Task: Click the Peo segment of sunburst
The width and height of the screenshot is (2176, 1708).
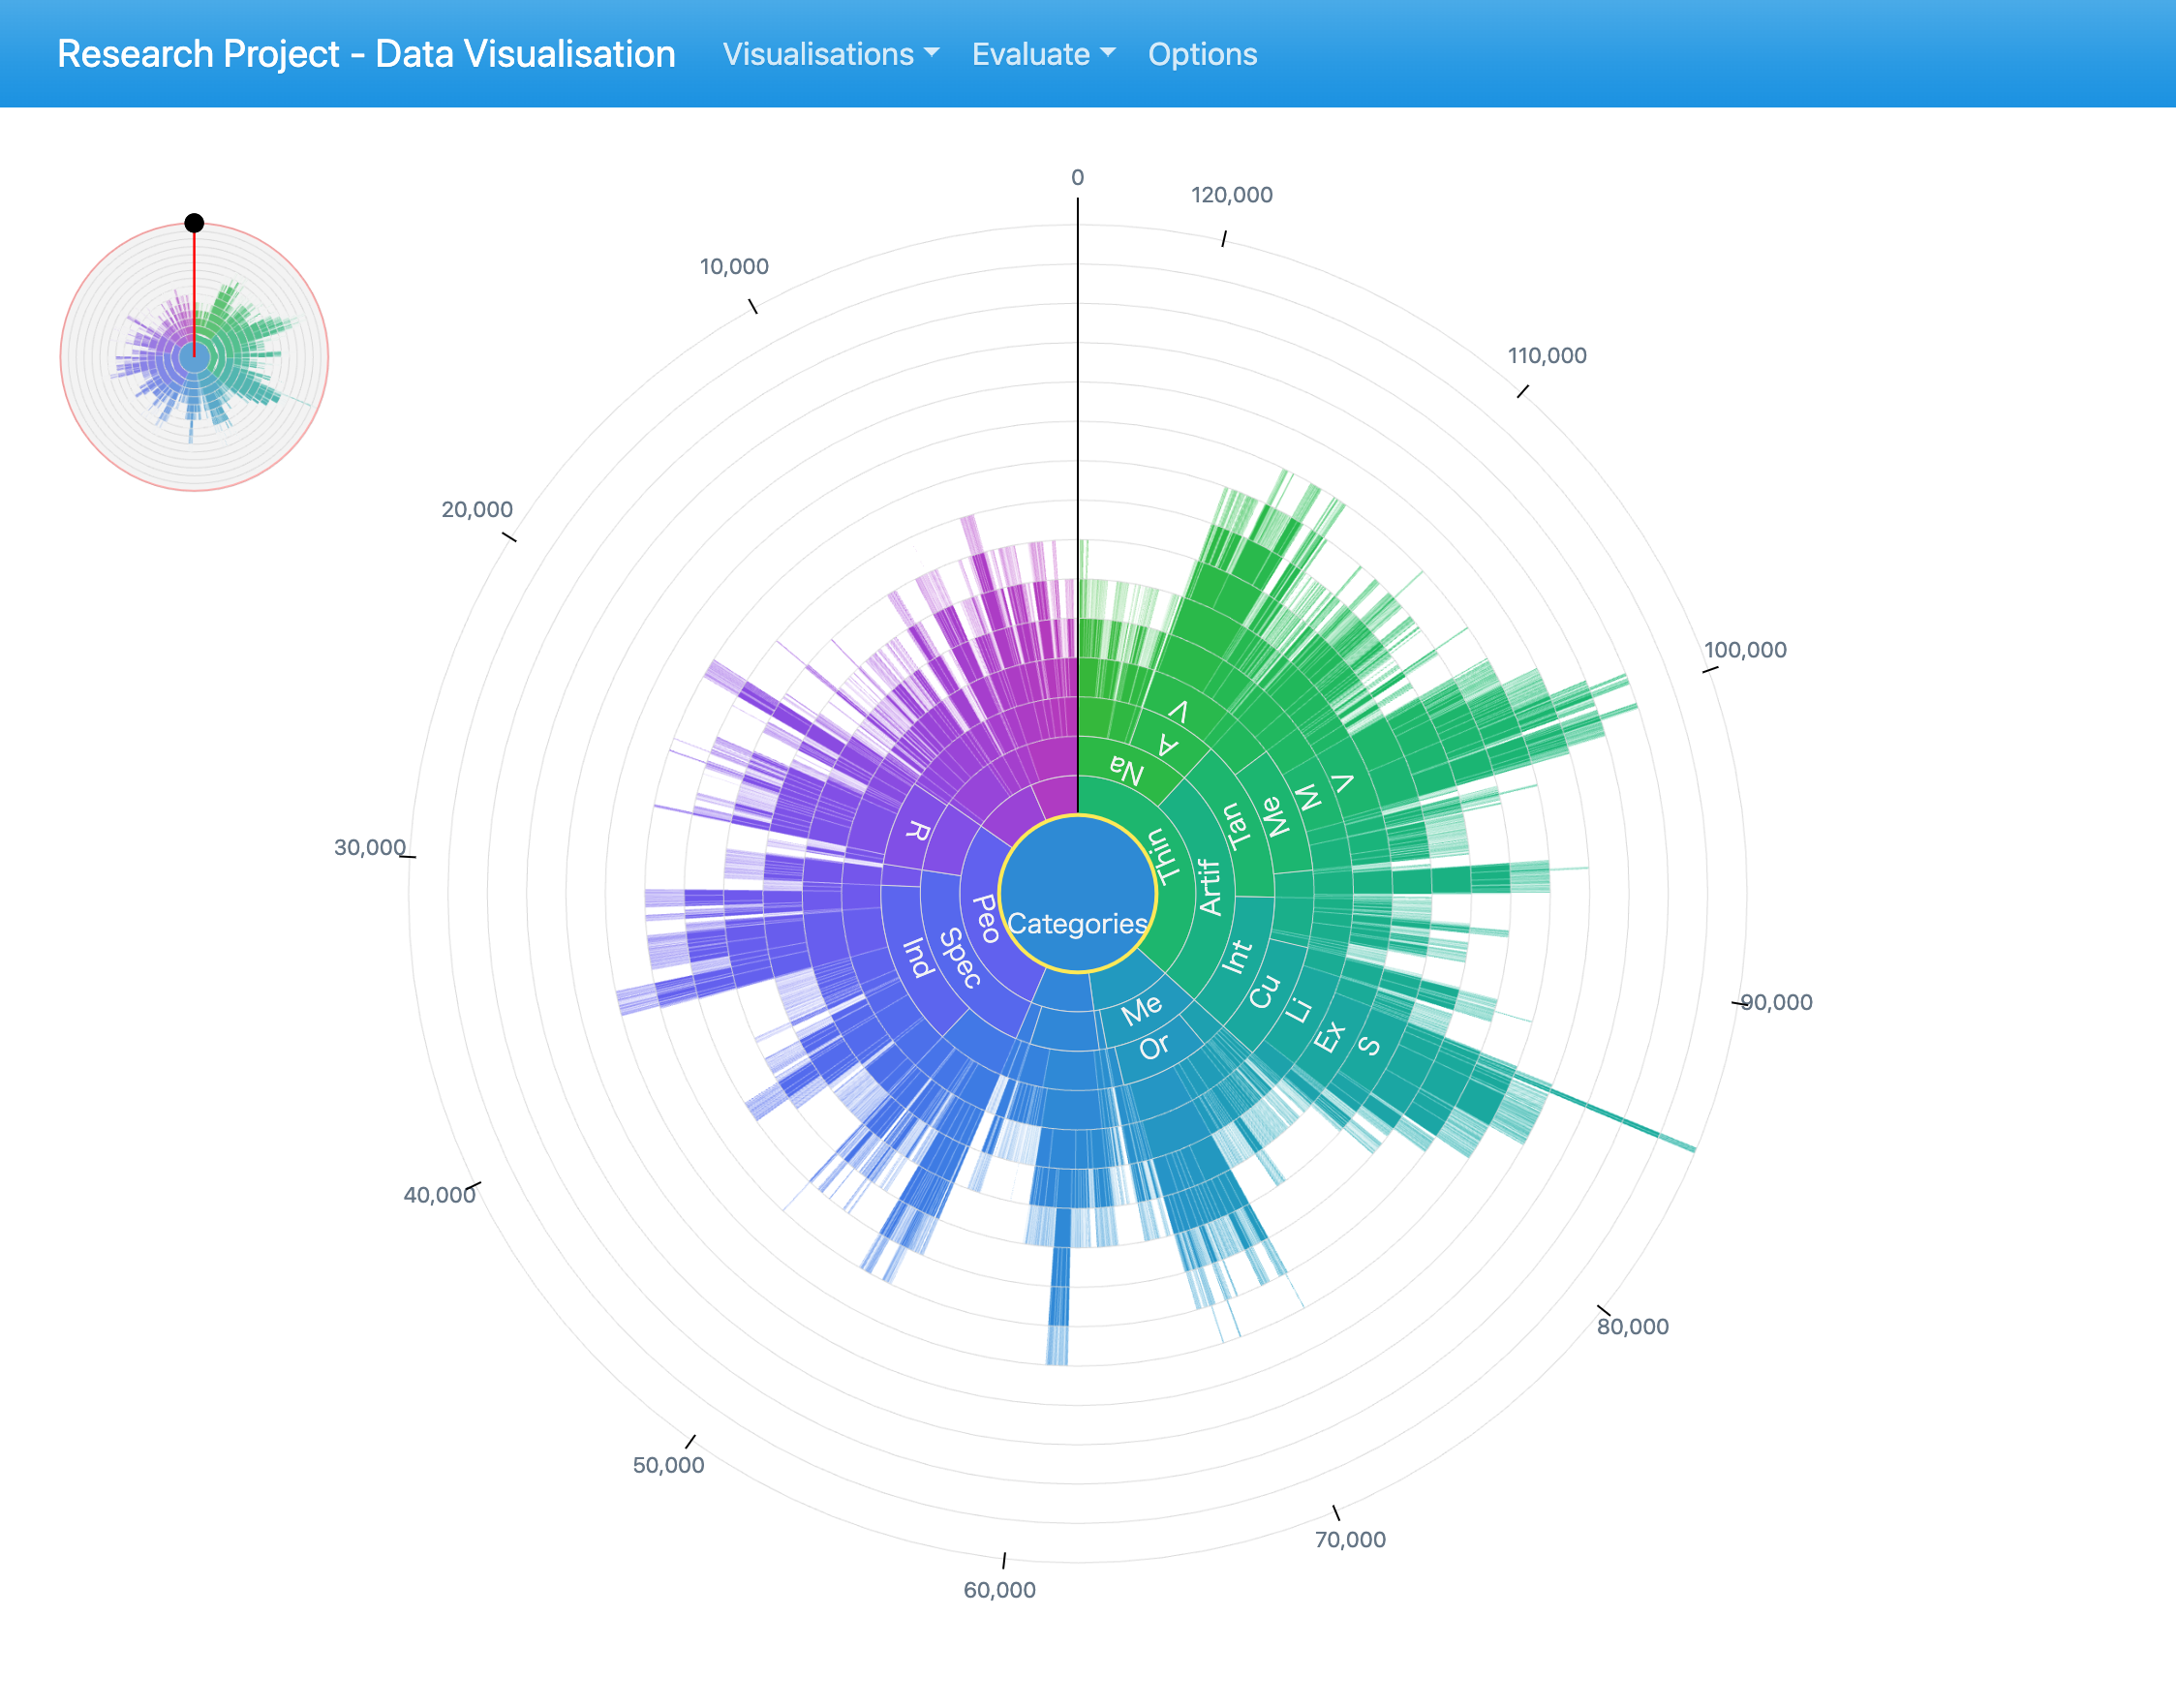Action: pos(986,919)
